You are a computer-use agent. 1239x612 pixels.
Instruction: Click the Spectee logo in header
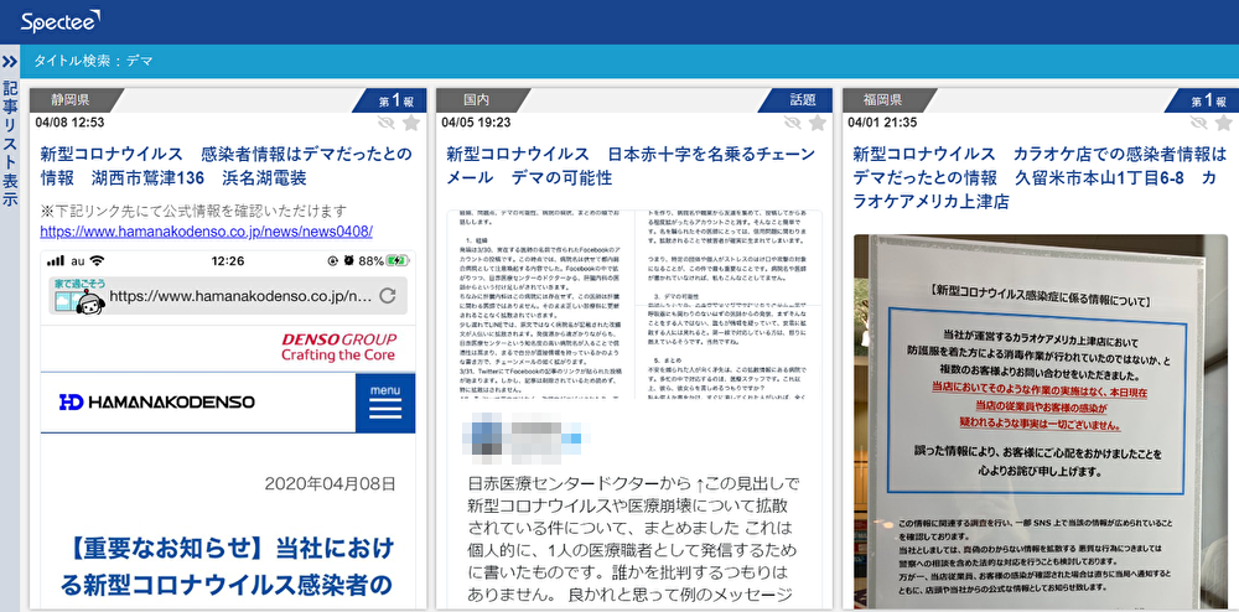click(x=60, y=21)
